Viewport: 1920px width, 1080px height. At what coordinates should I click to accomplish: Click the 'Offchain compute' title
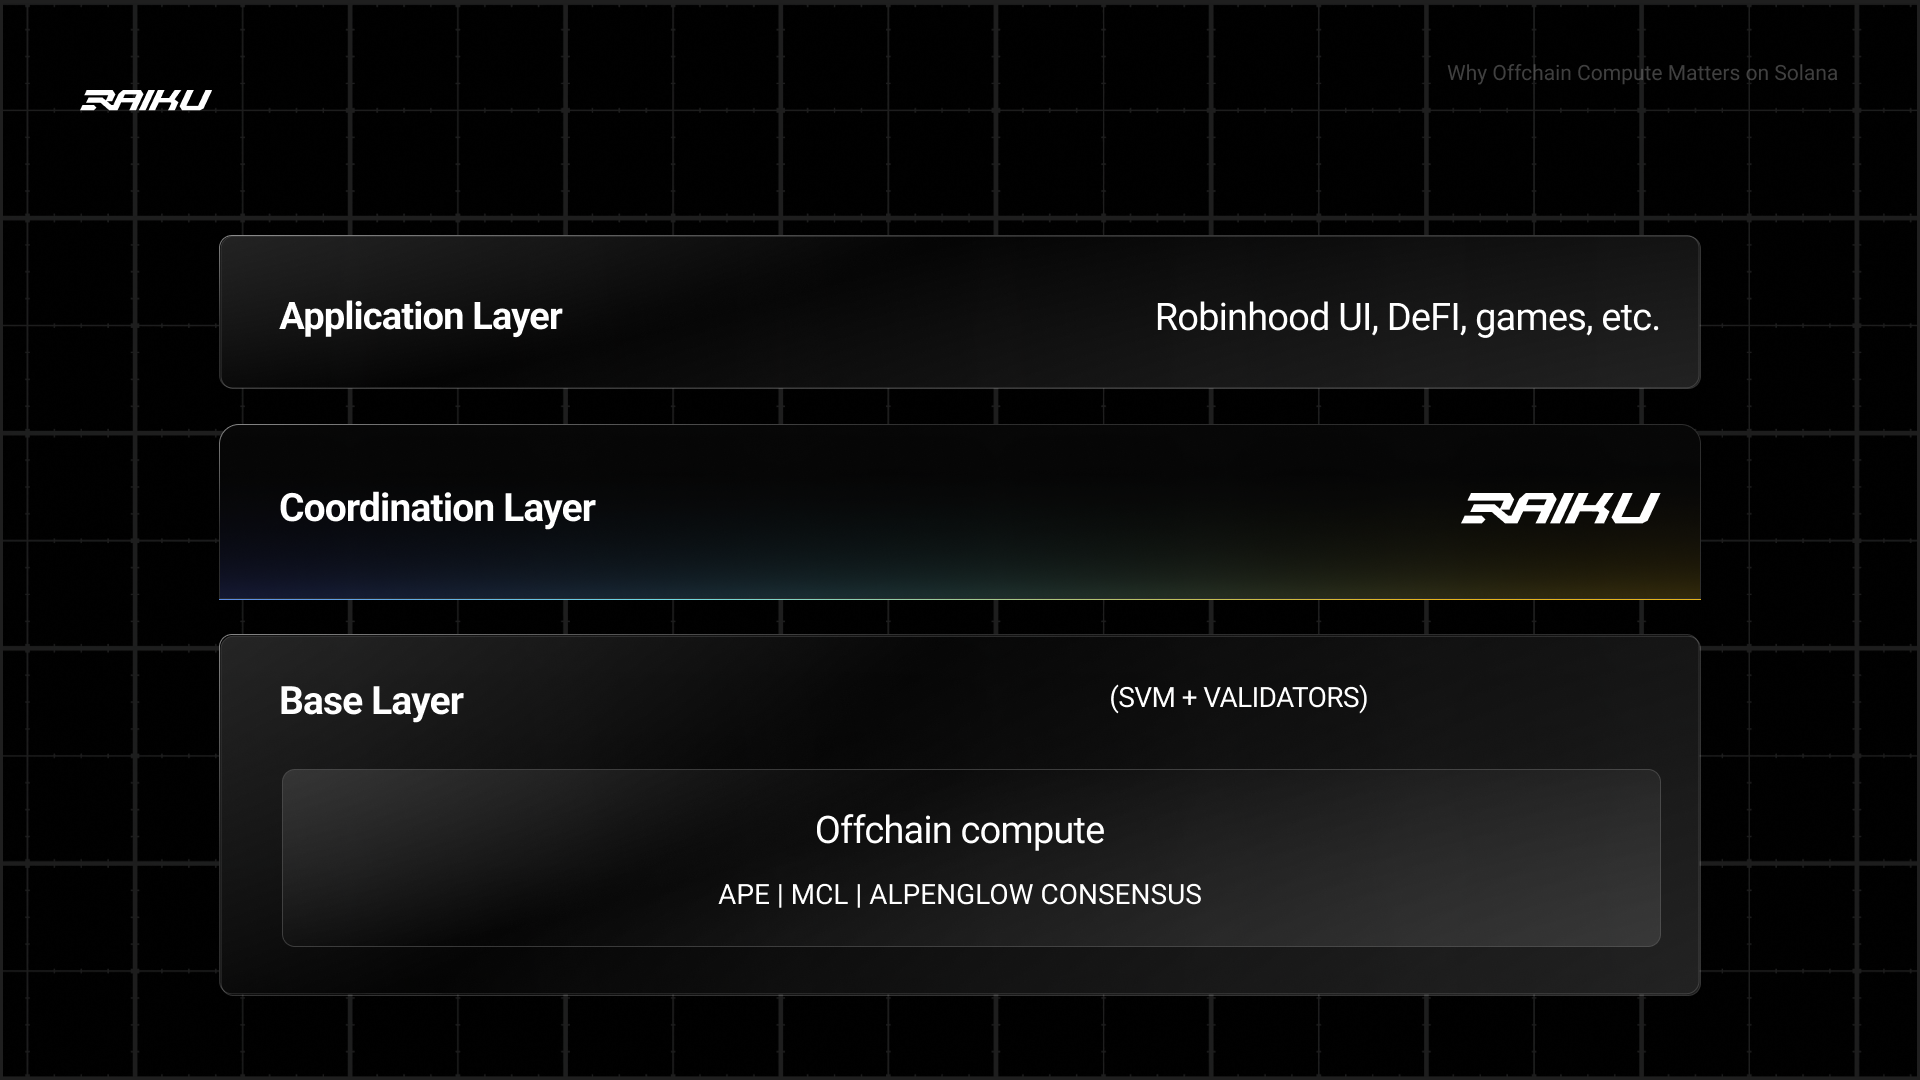click(x=959, y=830)
